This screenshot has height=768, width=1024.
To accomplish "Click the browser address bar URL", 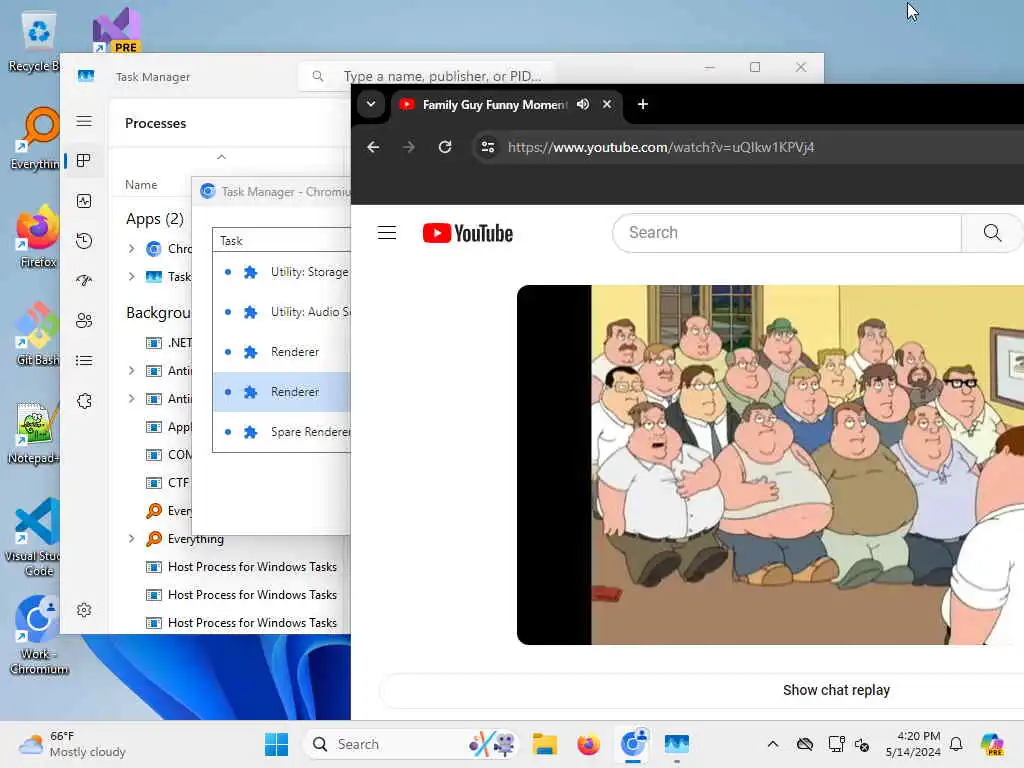I will click(x=661, y=148).
